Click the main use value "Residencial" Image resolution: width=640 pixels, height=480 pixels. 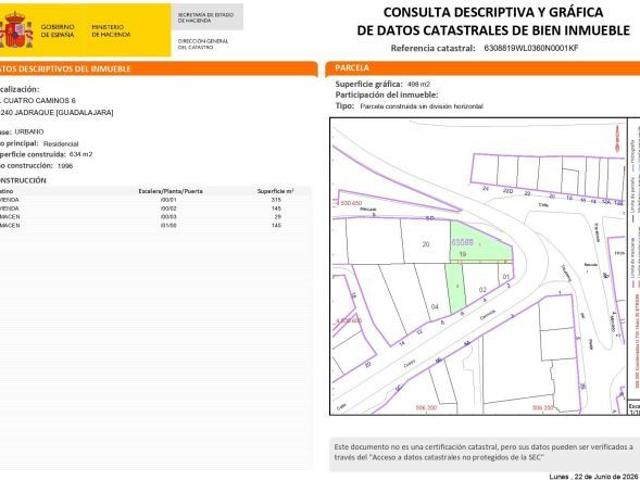point(61,144)
